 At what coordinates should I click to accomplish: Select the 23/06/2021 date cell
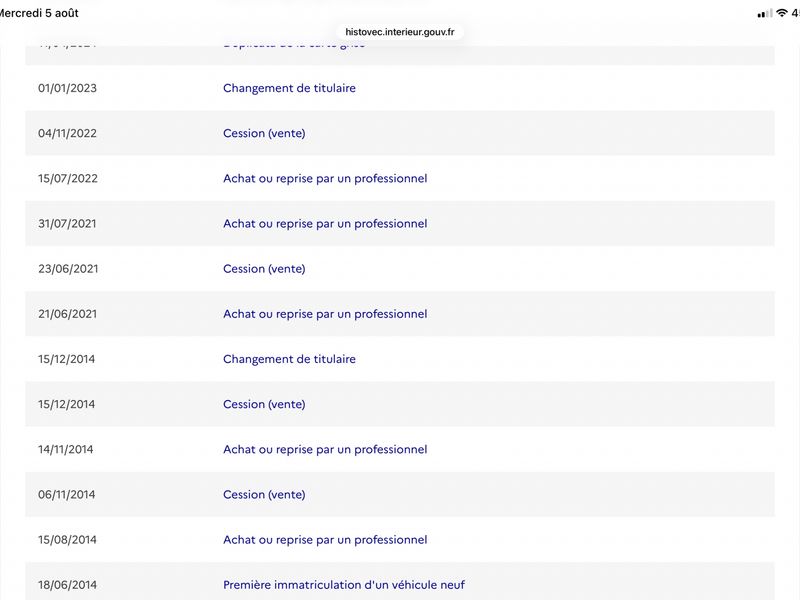pyautogui.click(x=68, y=269)
